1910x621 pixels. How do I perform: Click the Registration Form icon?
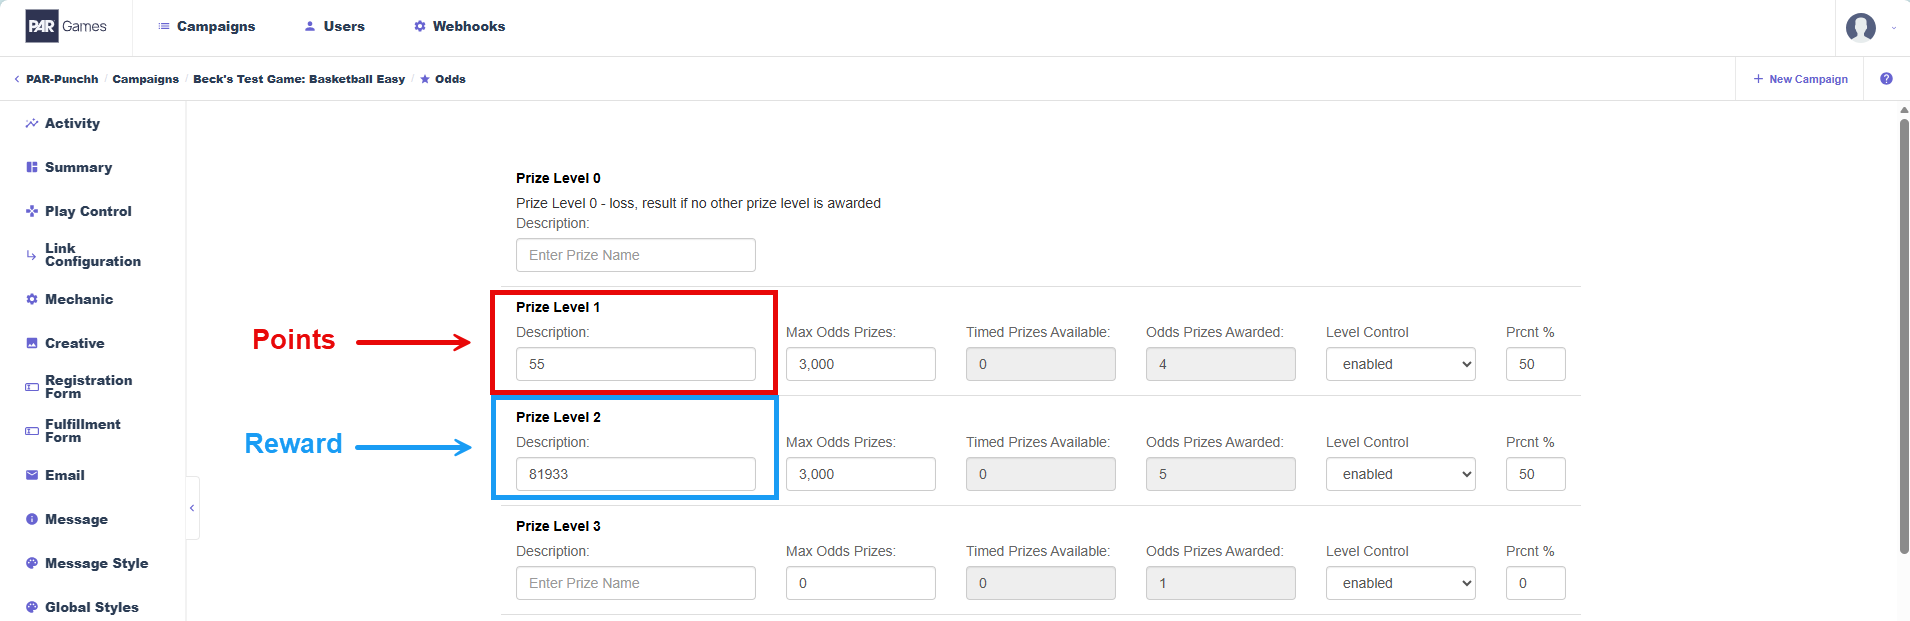point(32,387)
